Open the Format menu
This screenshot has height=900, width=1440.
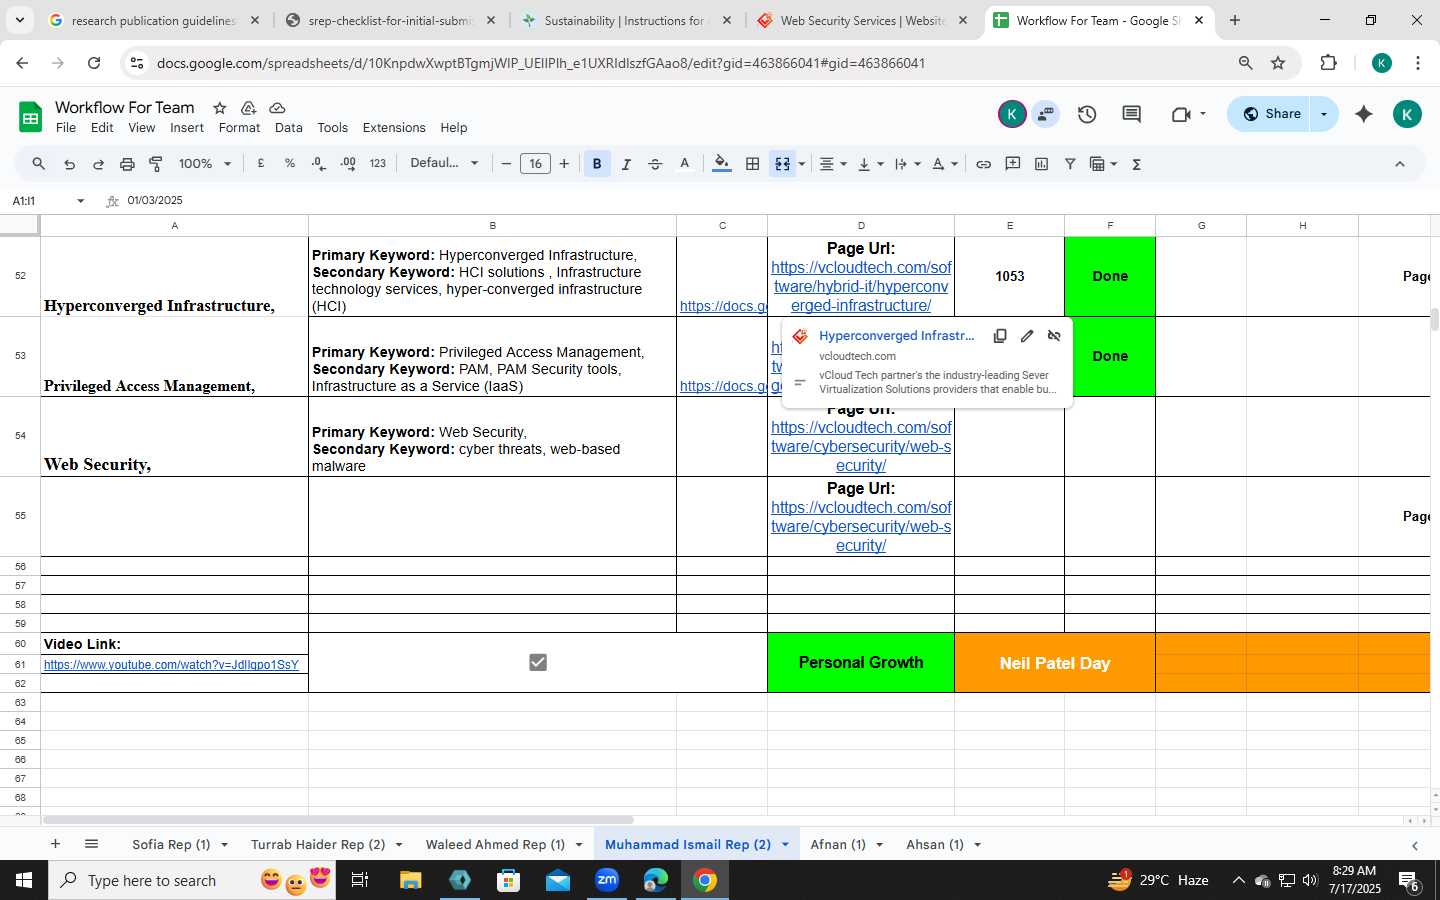[239, 128]
